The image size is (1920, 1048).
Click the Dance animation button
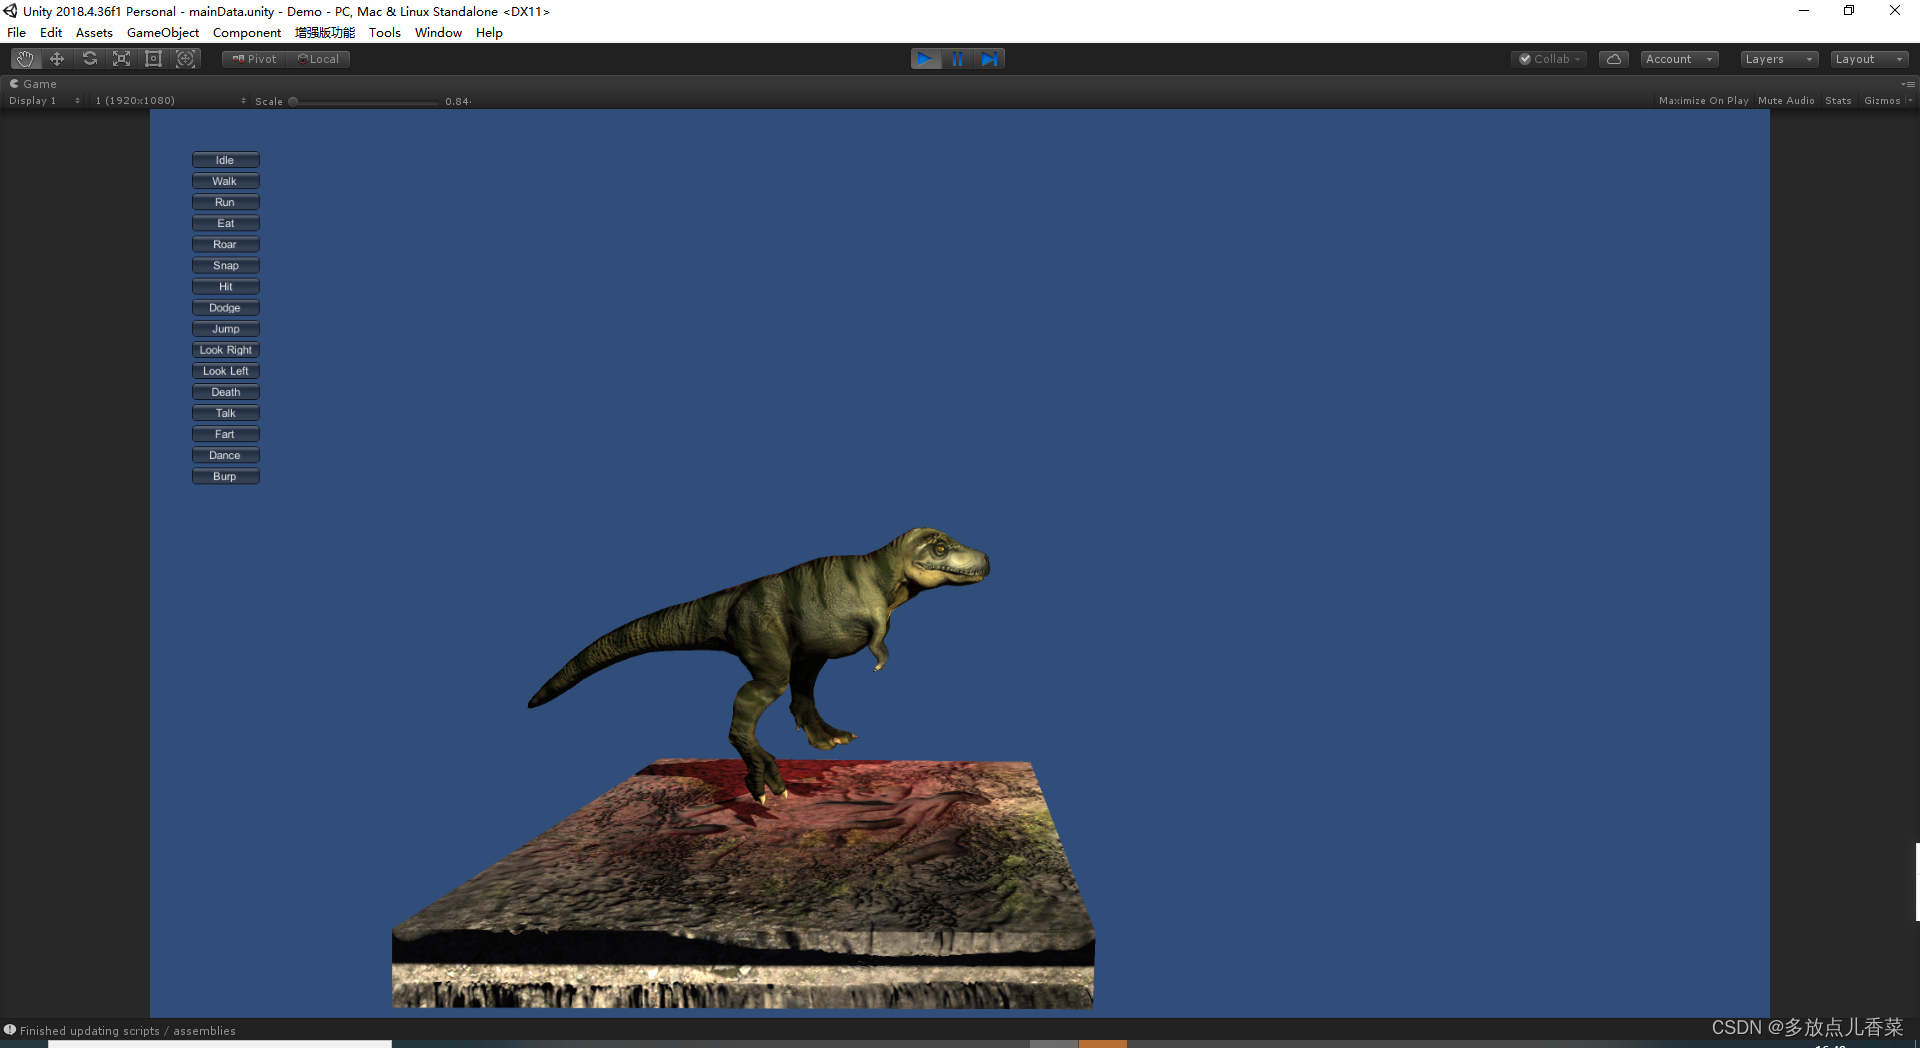click(x=225, y=455)
